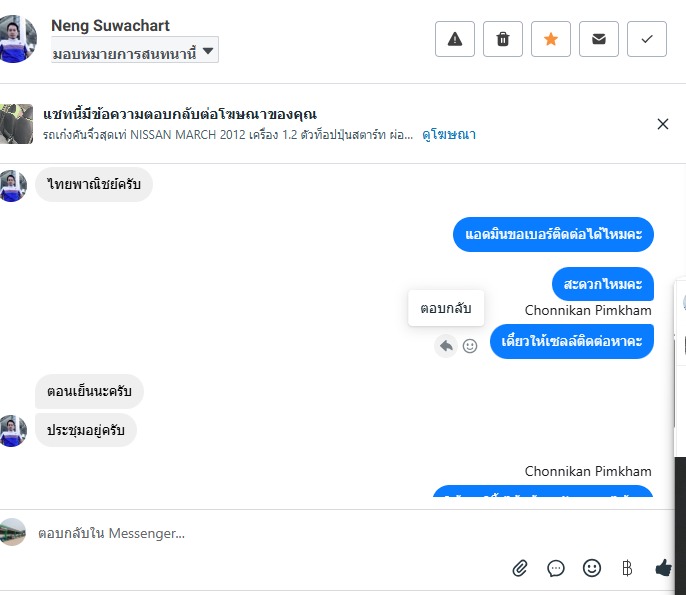686x595 pixels.
Task: Open the ดูโฆษณา link
Action: tap(448, 134)
